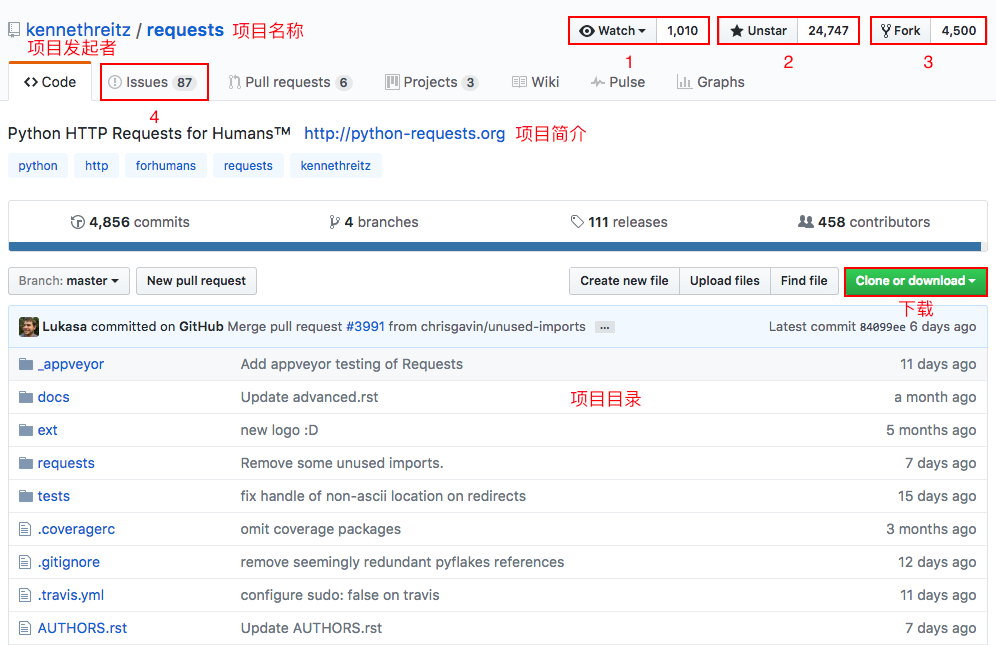Open the docs folder
The height and width of the screenshot is (645, 996).
click(53, 397)
